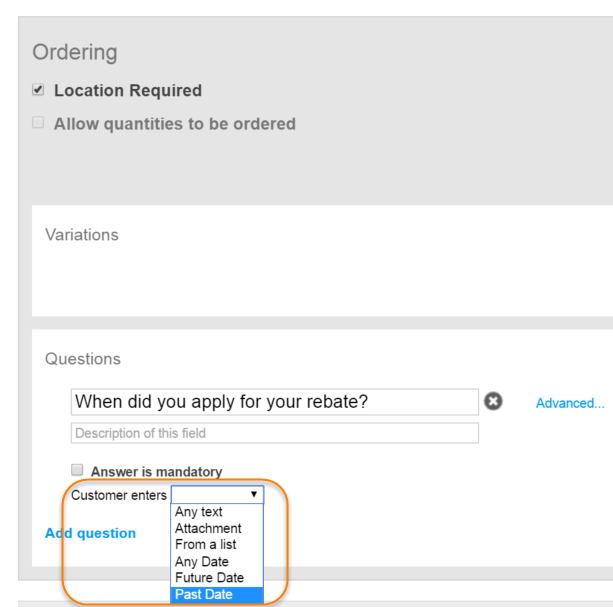Select the Any Date option
This screenshot has height=607, width=613.
pos(201,561)
